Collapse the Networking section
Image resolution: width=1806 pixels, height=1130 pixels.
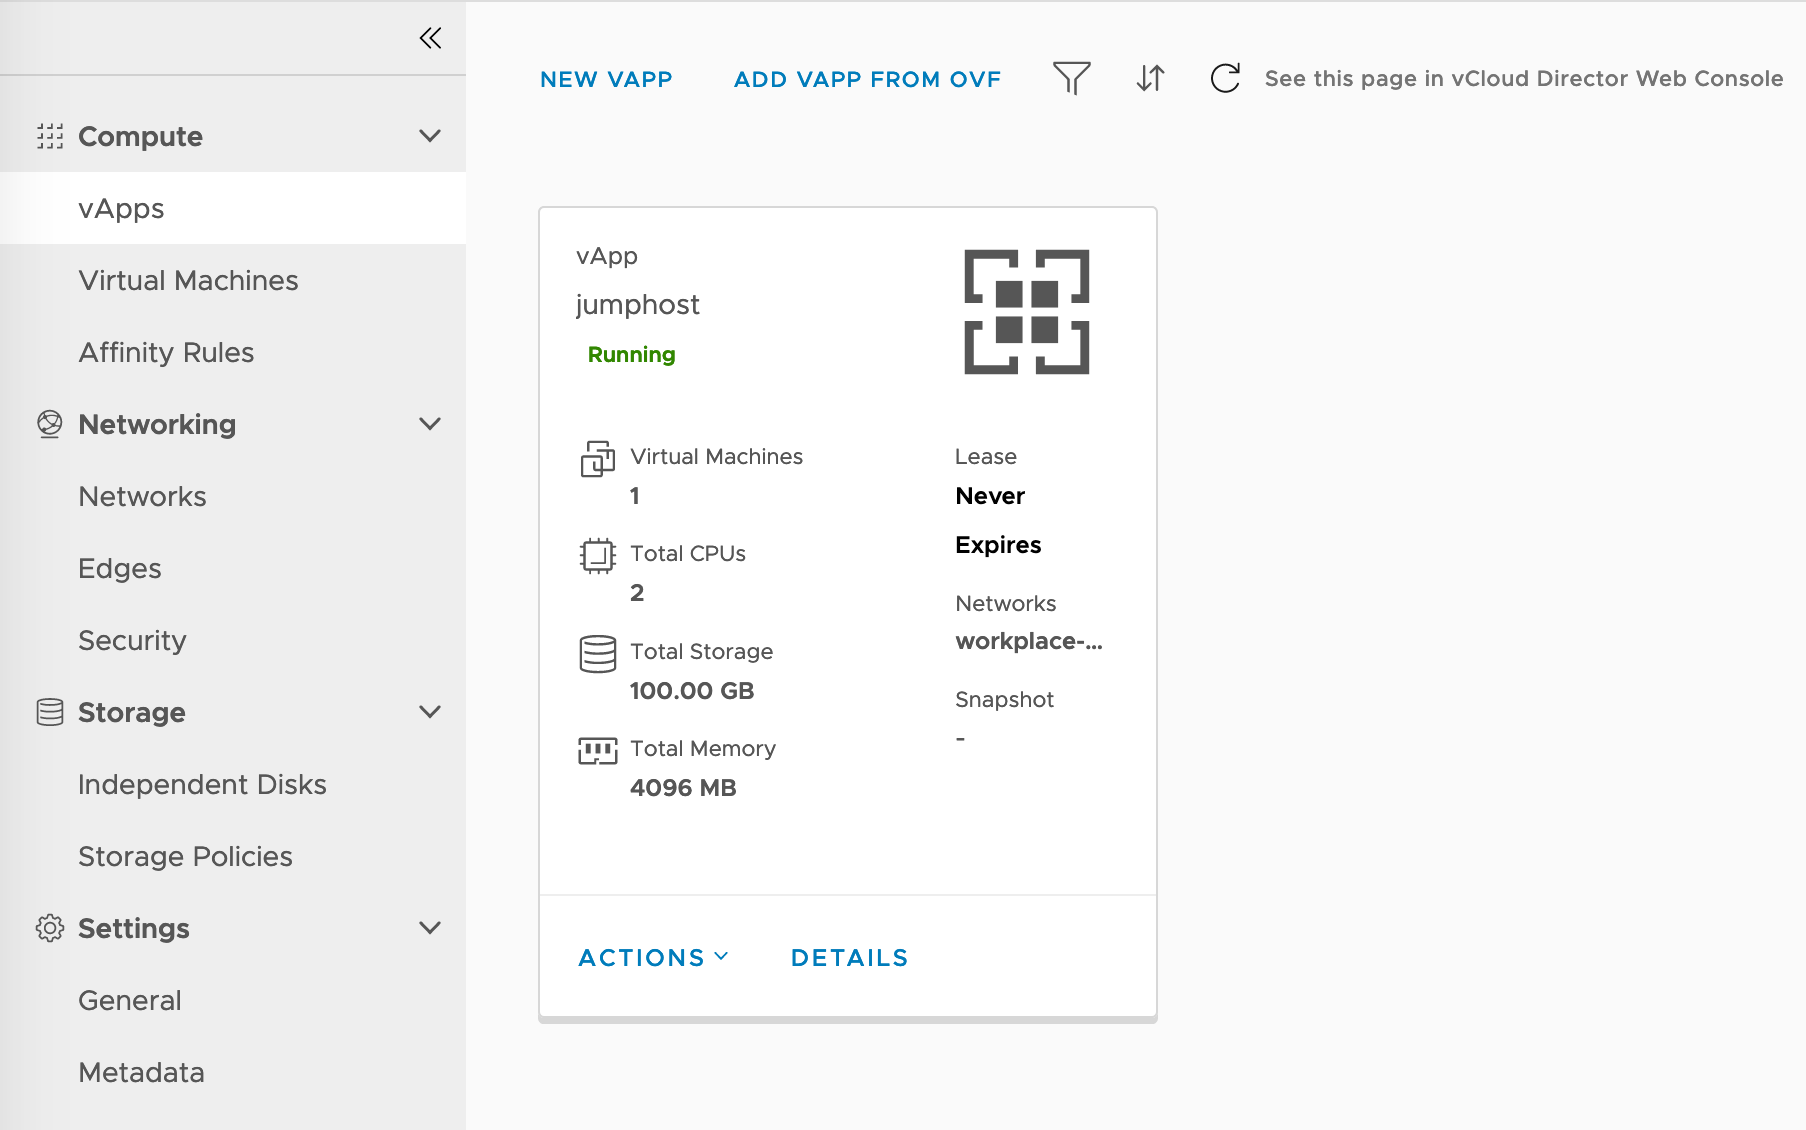pyautogui.click(x=430, y=423)
